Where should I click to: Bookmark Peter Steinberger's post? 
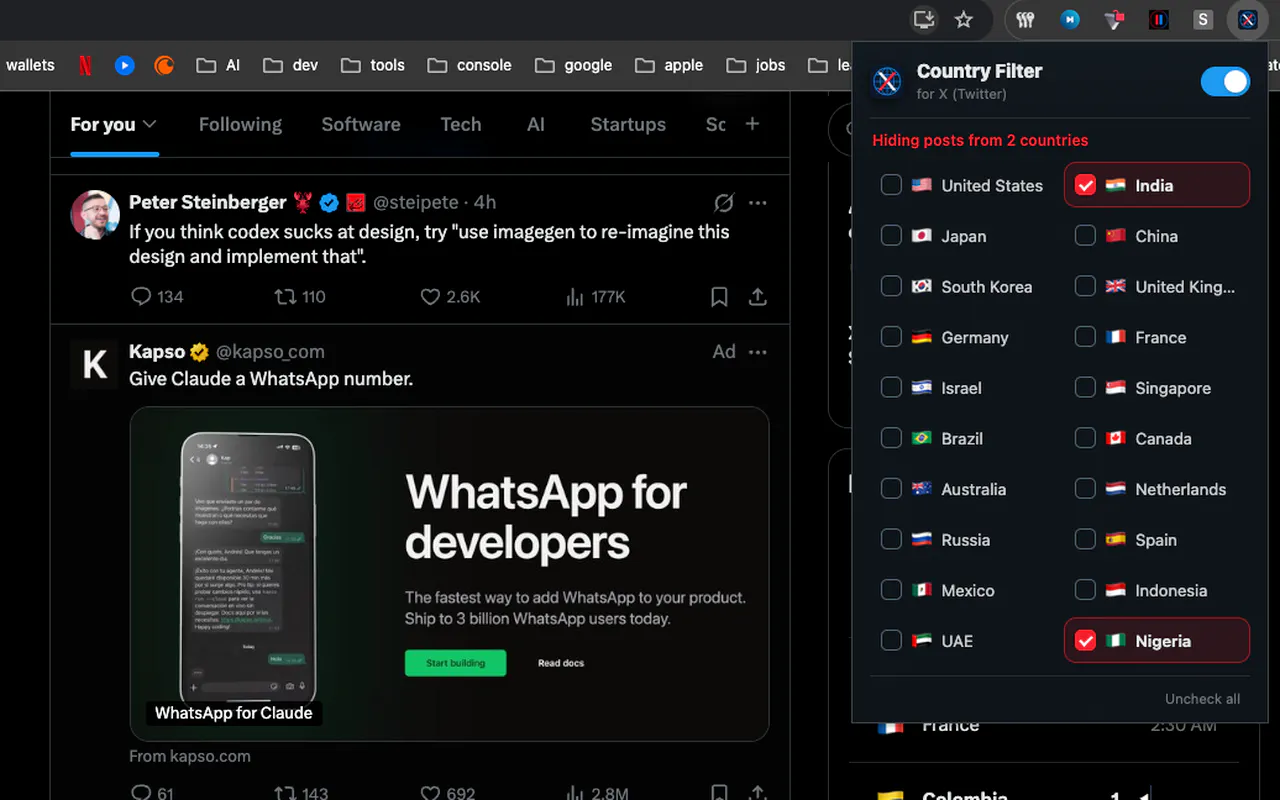pos(719,297)
